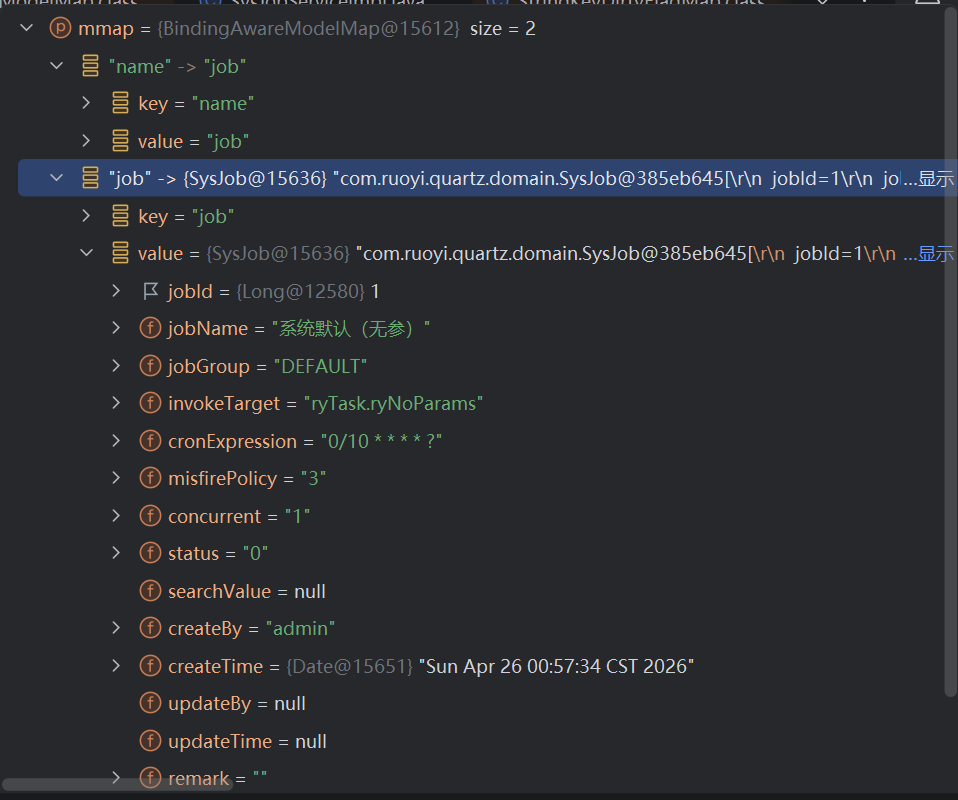Click the map entry icon of "name" -> "job"
Image resolution: width=958 pixels, height=800 pixels.
click(x=90, y=66)
